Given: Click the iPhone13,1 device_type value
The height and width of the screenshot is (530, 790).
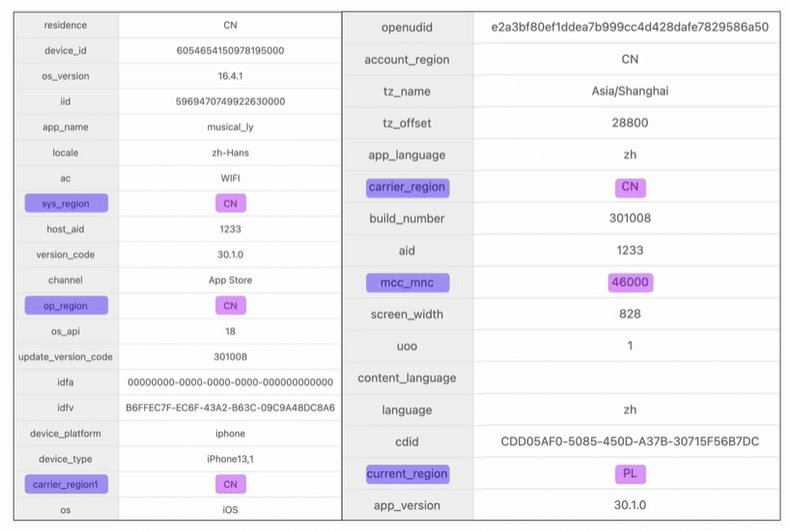Looking at the screenshot, I should (x=230, y=459).
